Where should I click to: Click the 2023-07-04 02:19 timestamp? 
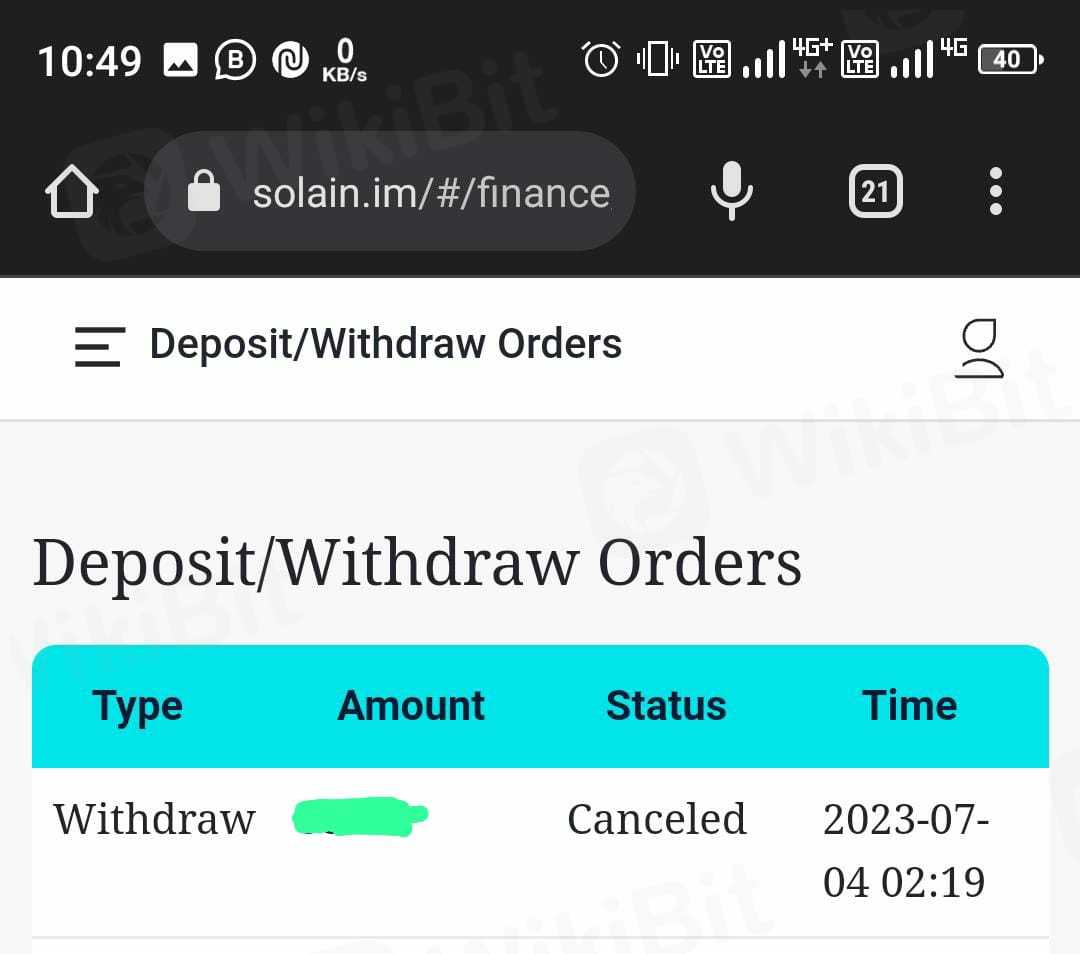pos(905,851)
